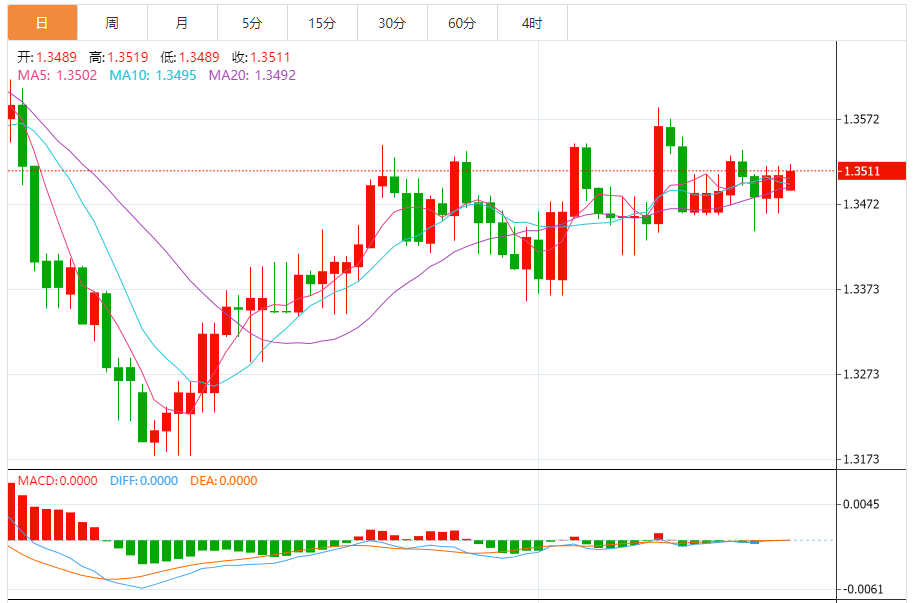Click the 1.3373 price axis label
This screenshot has width=913, height=603.
click(861, 289)
